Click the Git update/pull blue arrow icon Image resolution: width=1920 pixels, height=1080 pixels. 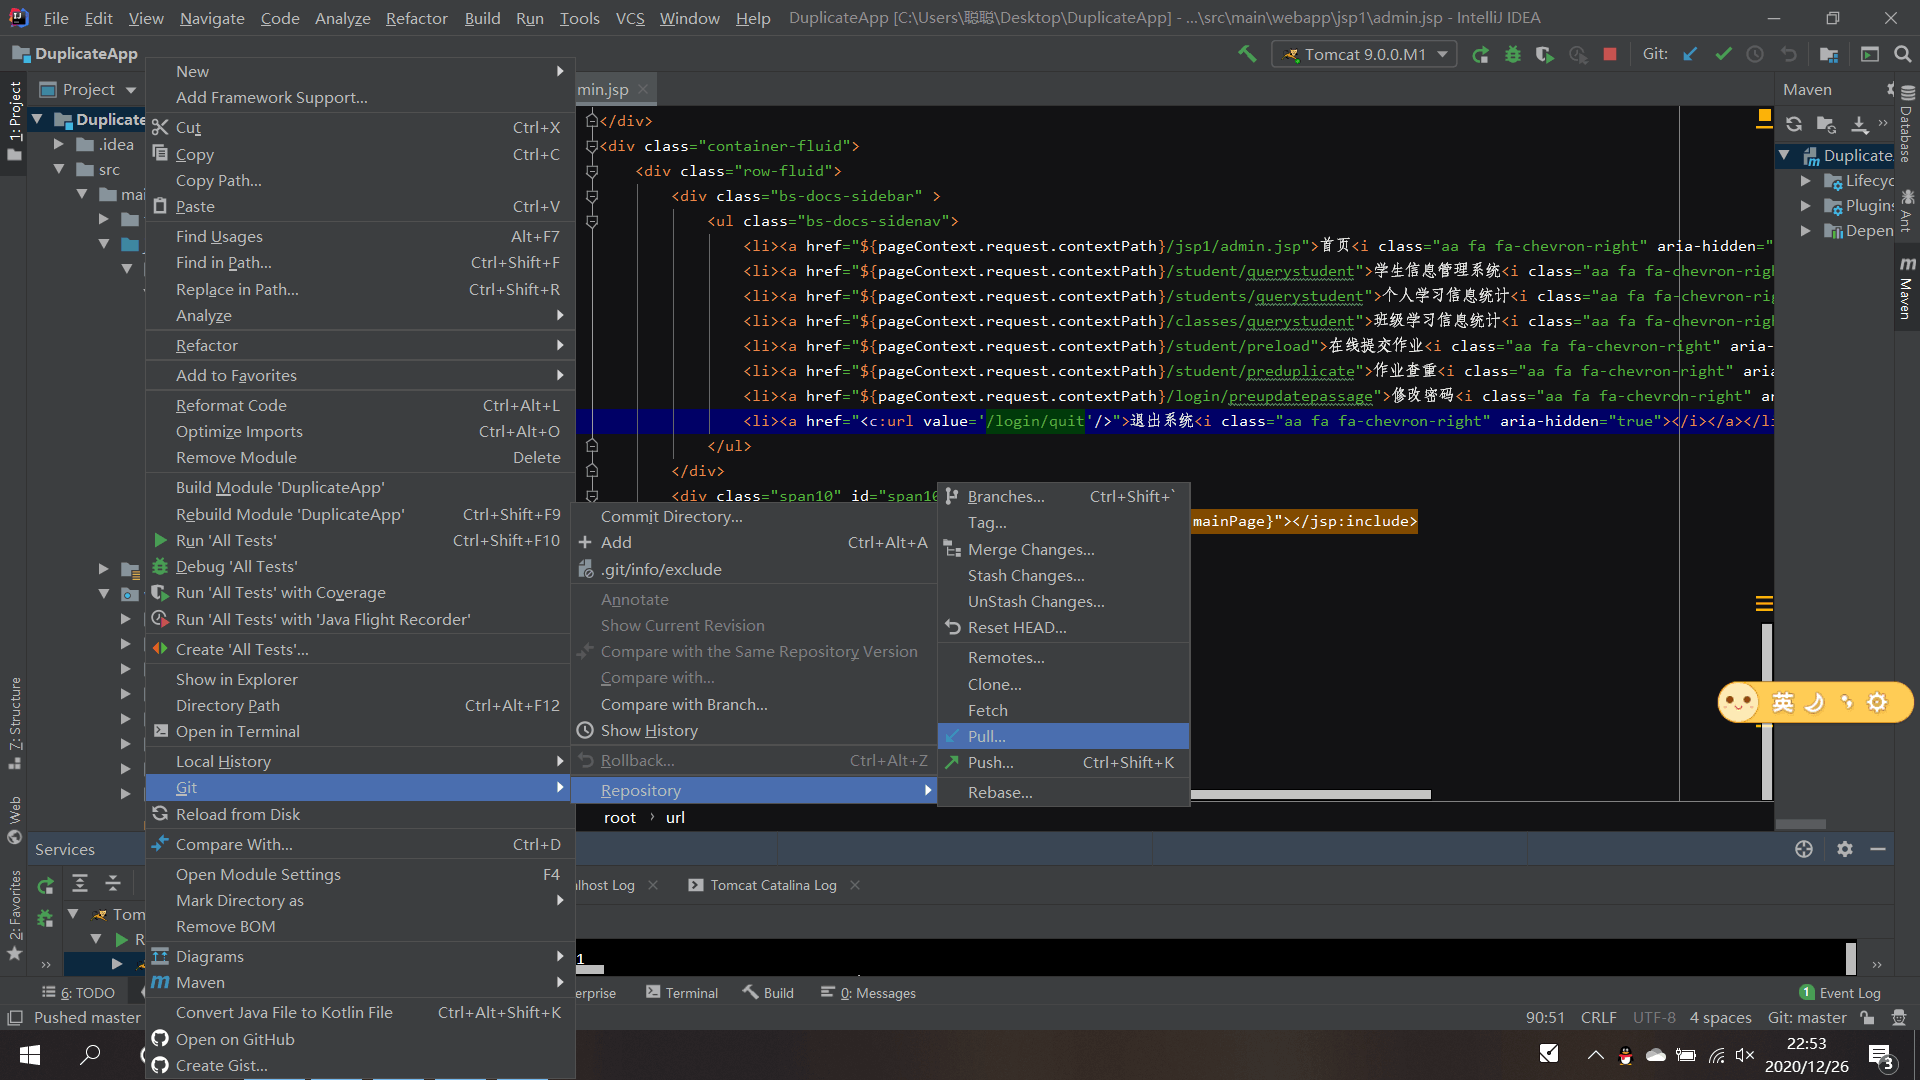click(1691, 54)
